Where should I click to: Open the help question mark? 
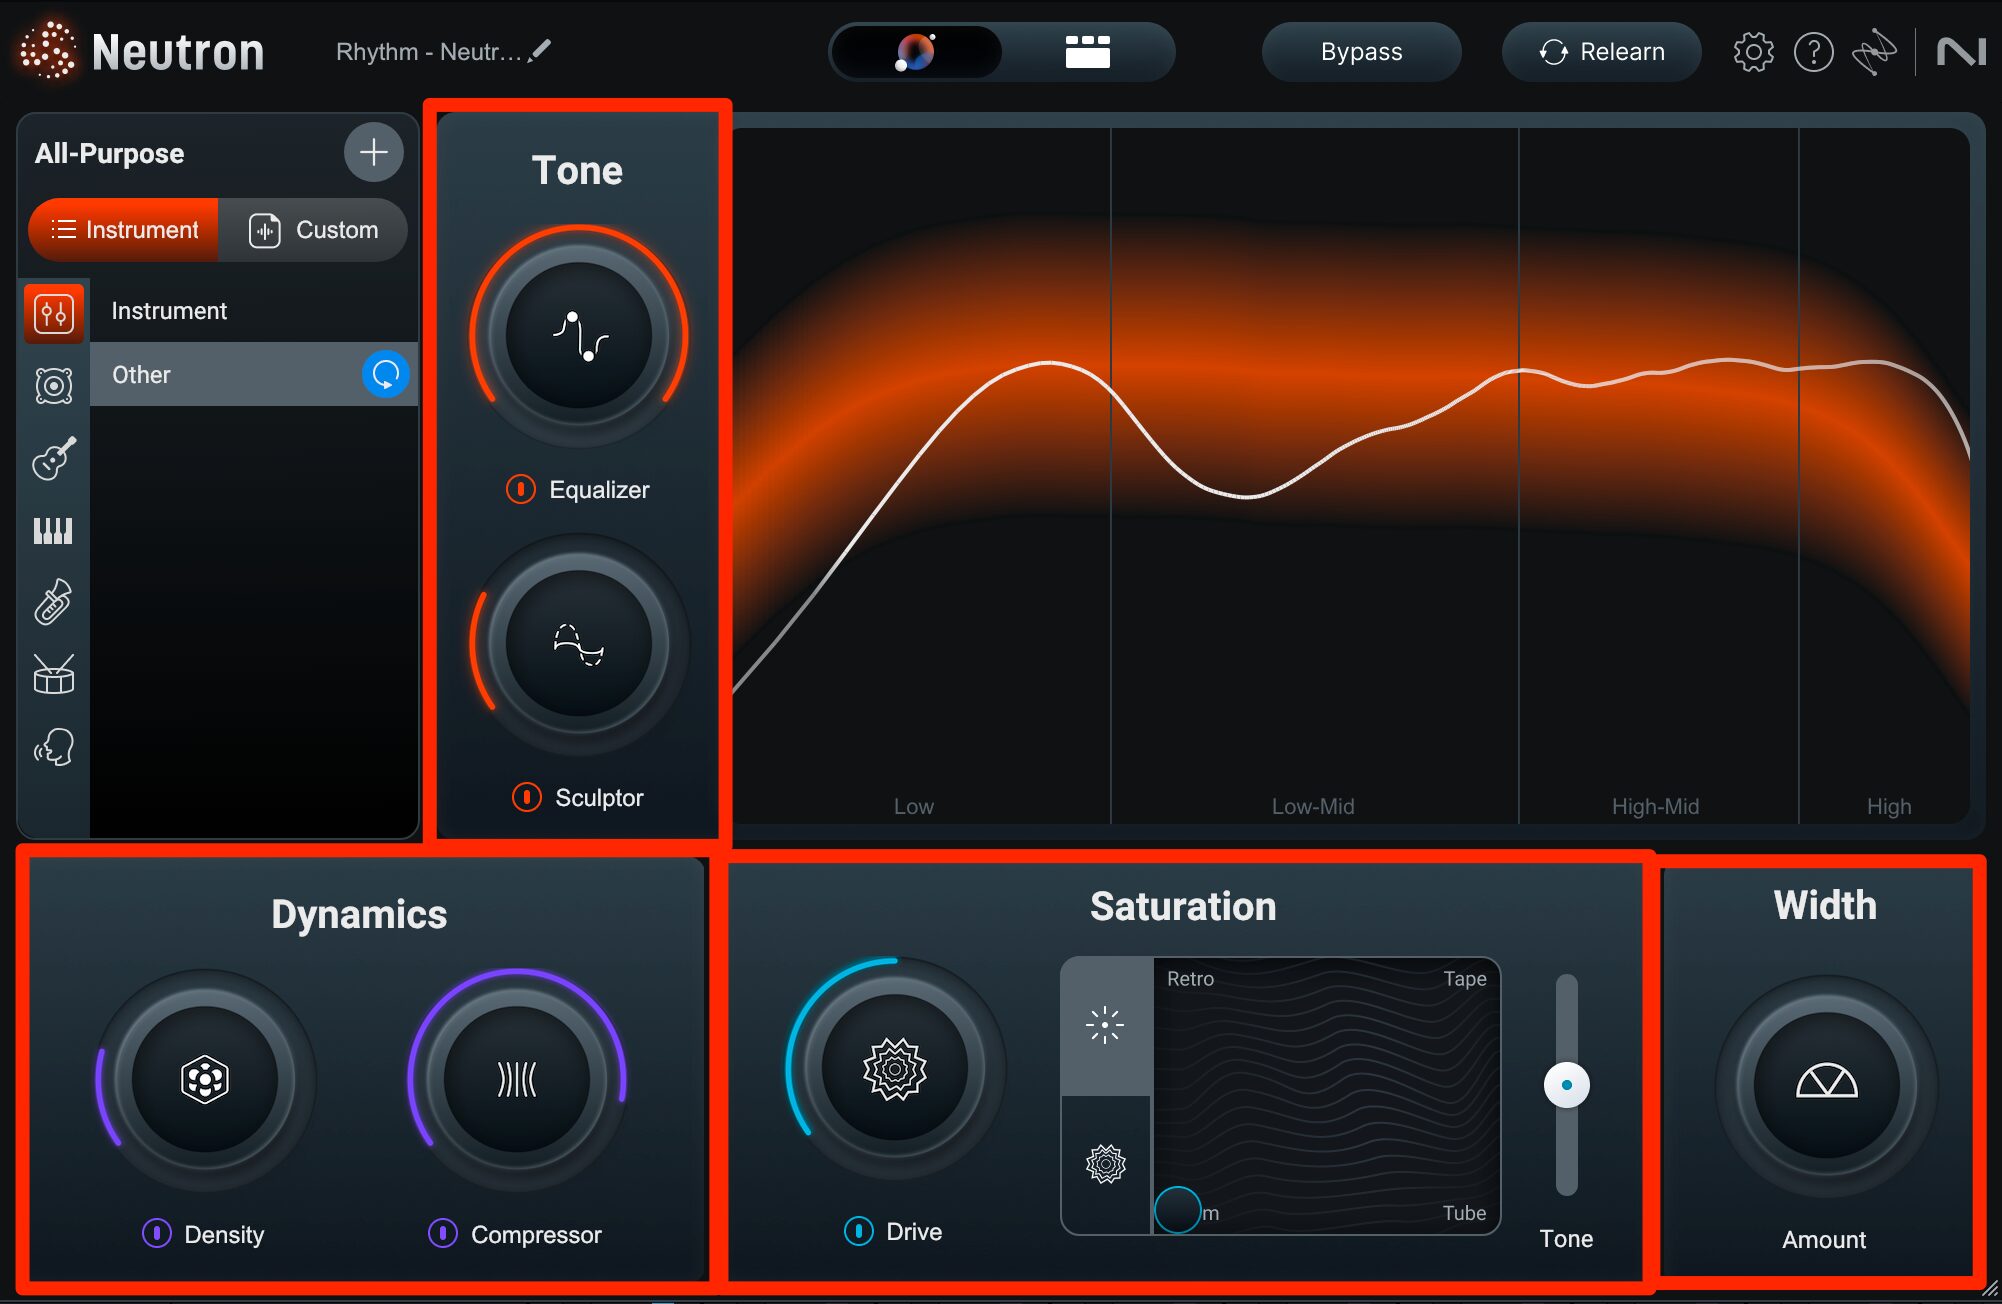[x=1813, y=52]
